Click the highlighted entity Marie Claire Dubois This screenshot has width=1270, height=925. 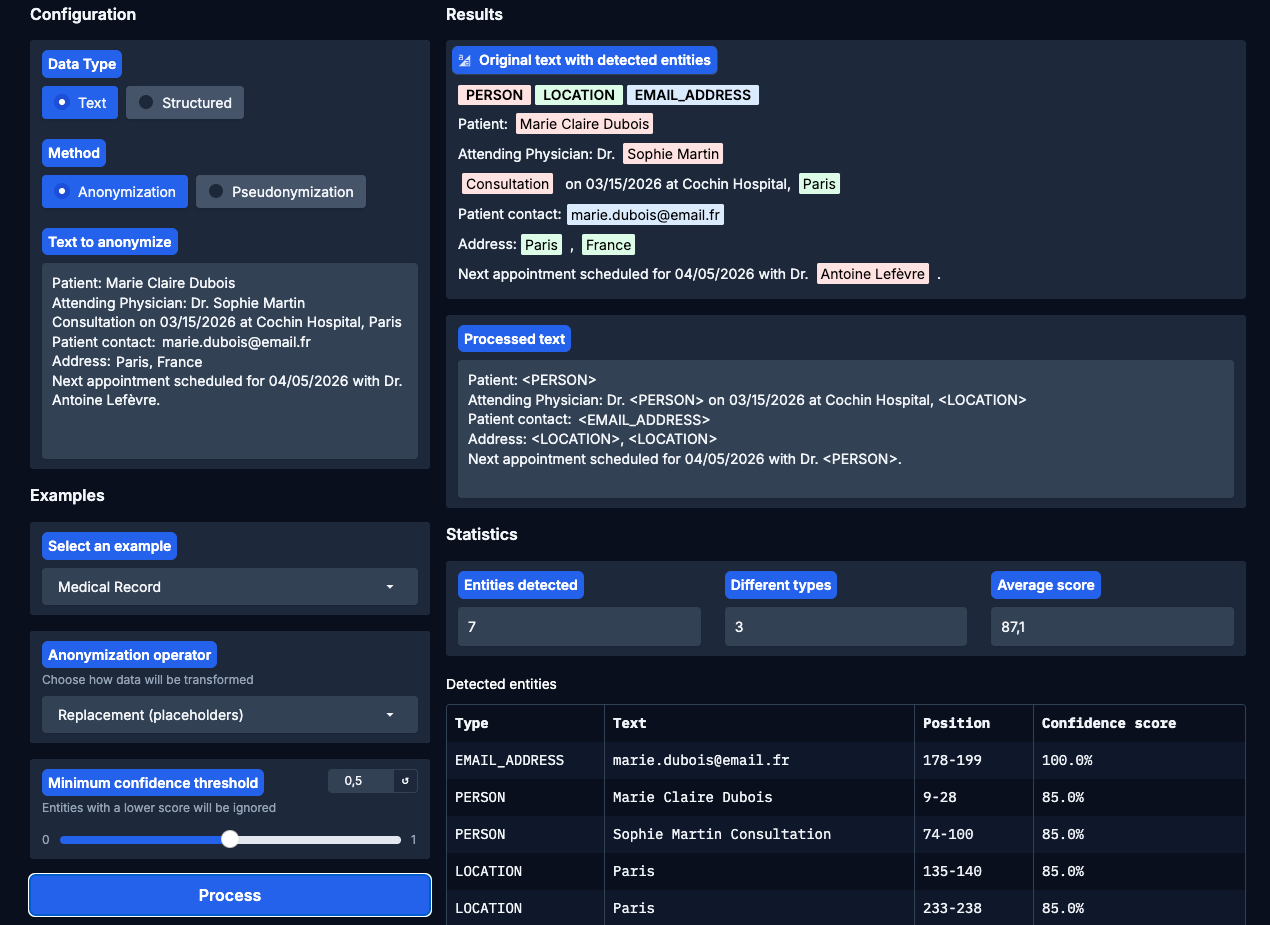[585, 124]
